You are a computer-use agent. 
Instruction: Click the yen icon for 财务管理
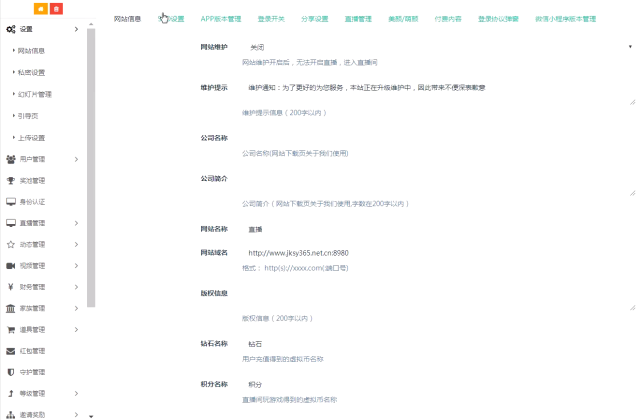(x=11, y=287)
